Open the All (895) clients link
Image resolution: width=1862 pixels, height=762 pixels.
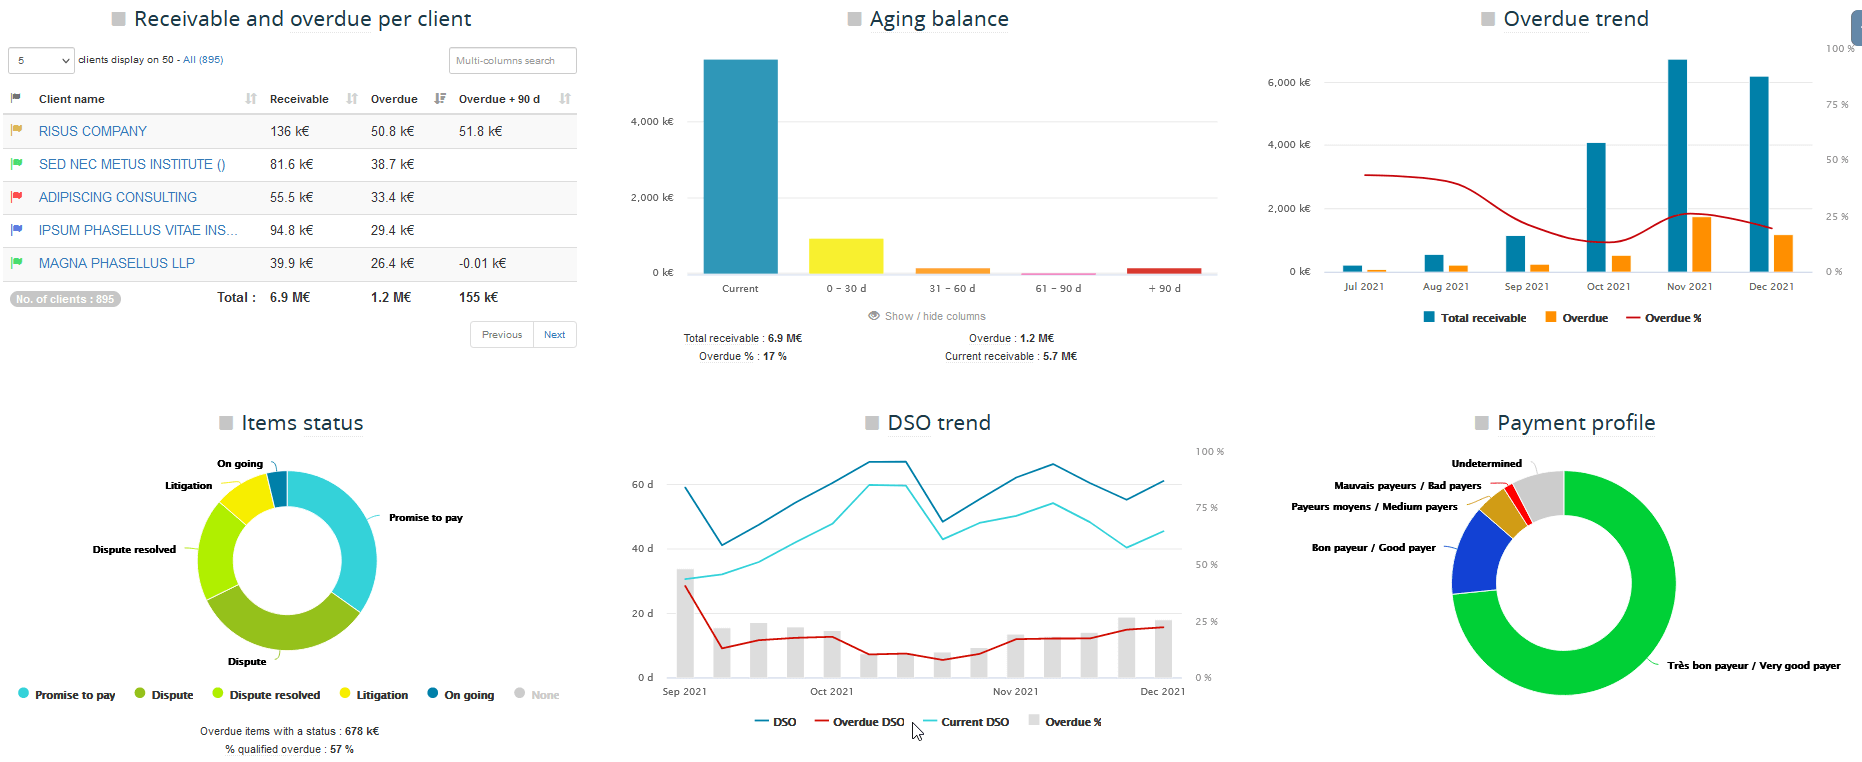click(203, 60)
